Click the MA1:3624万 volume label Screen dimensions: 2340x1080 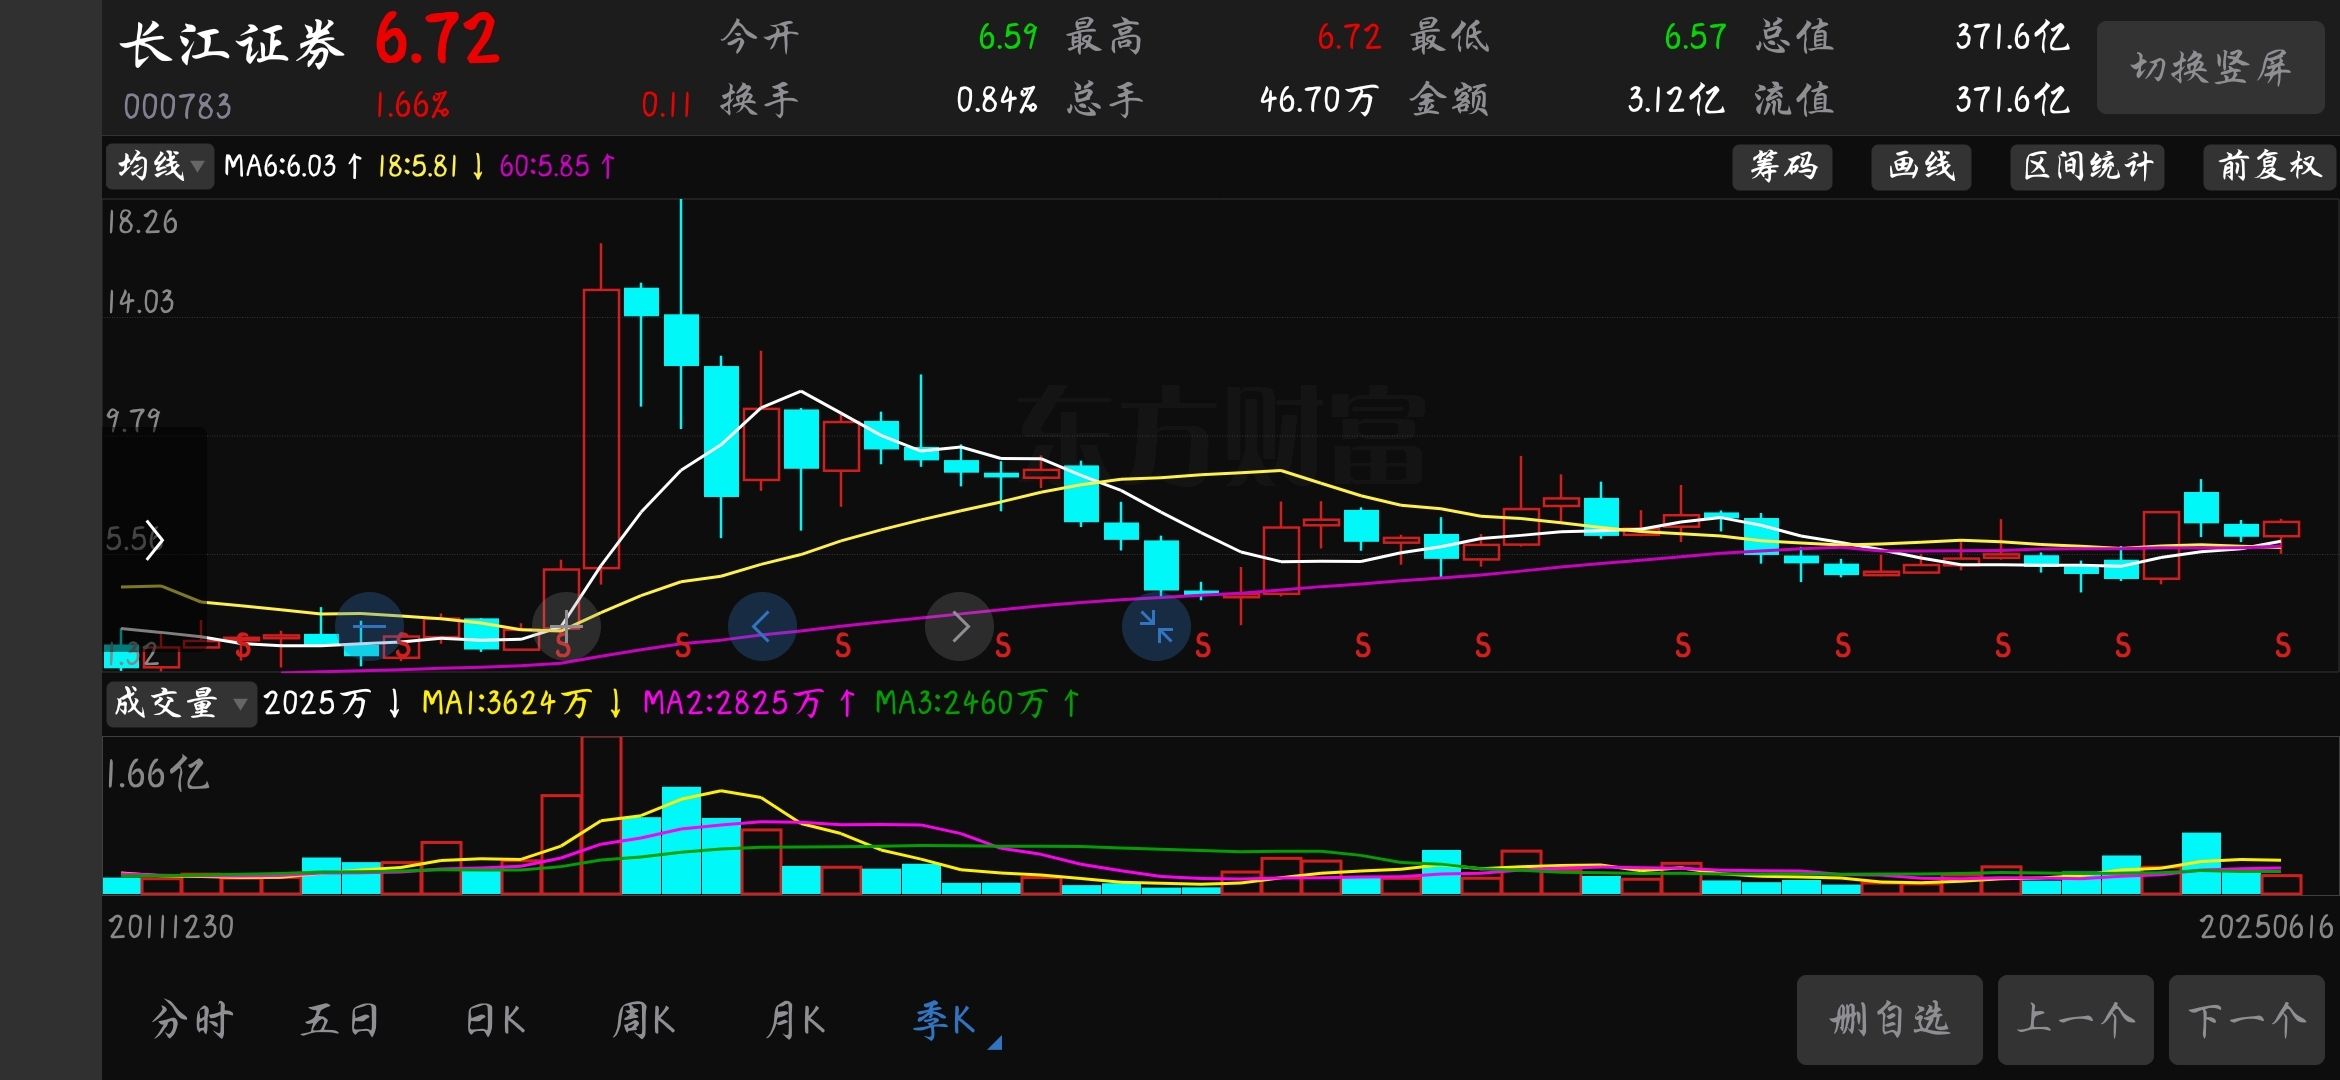point(522,703)
